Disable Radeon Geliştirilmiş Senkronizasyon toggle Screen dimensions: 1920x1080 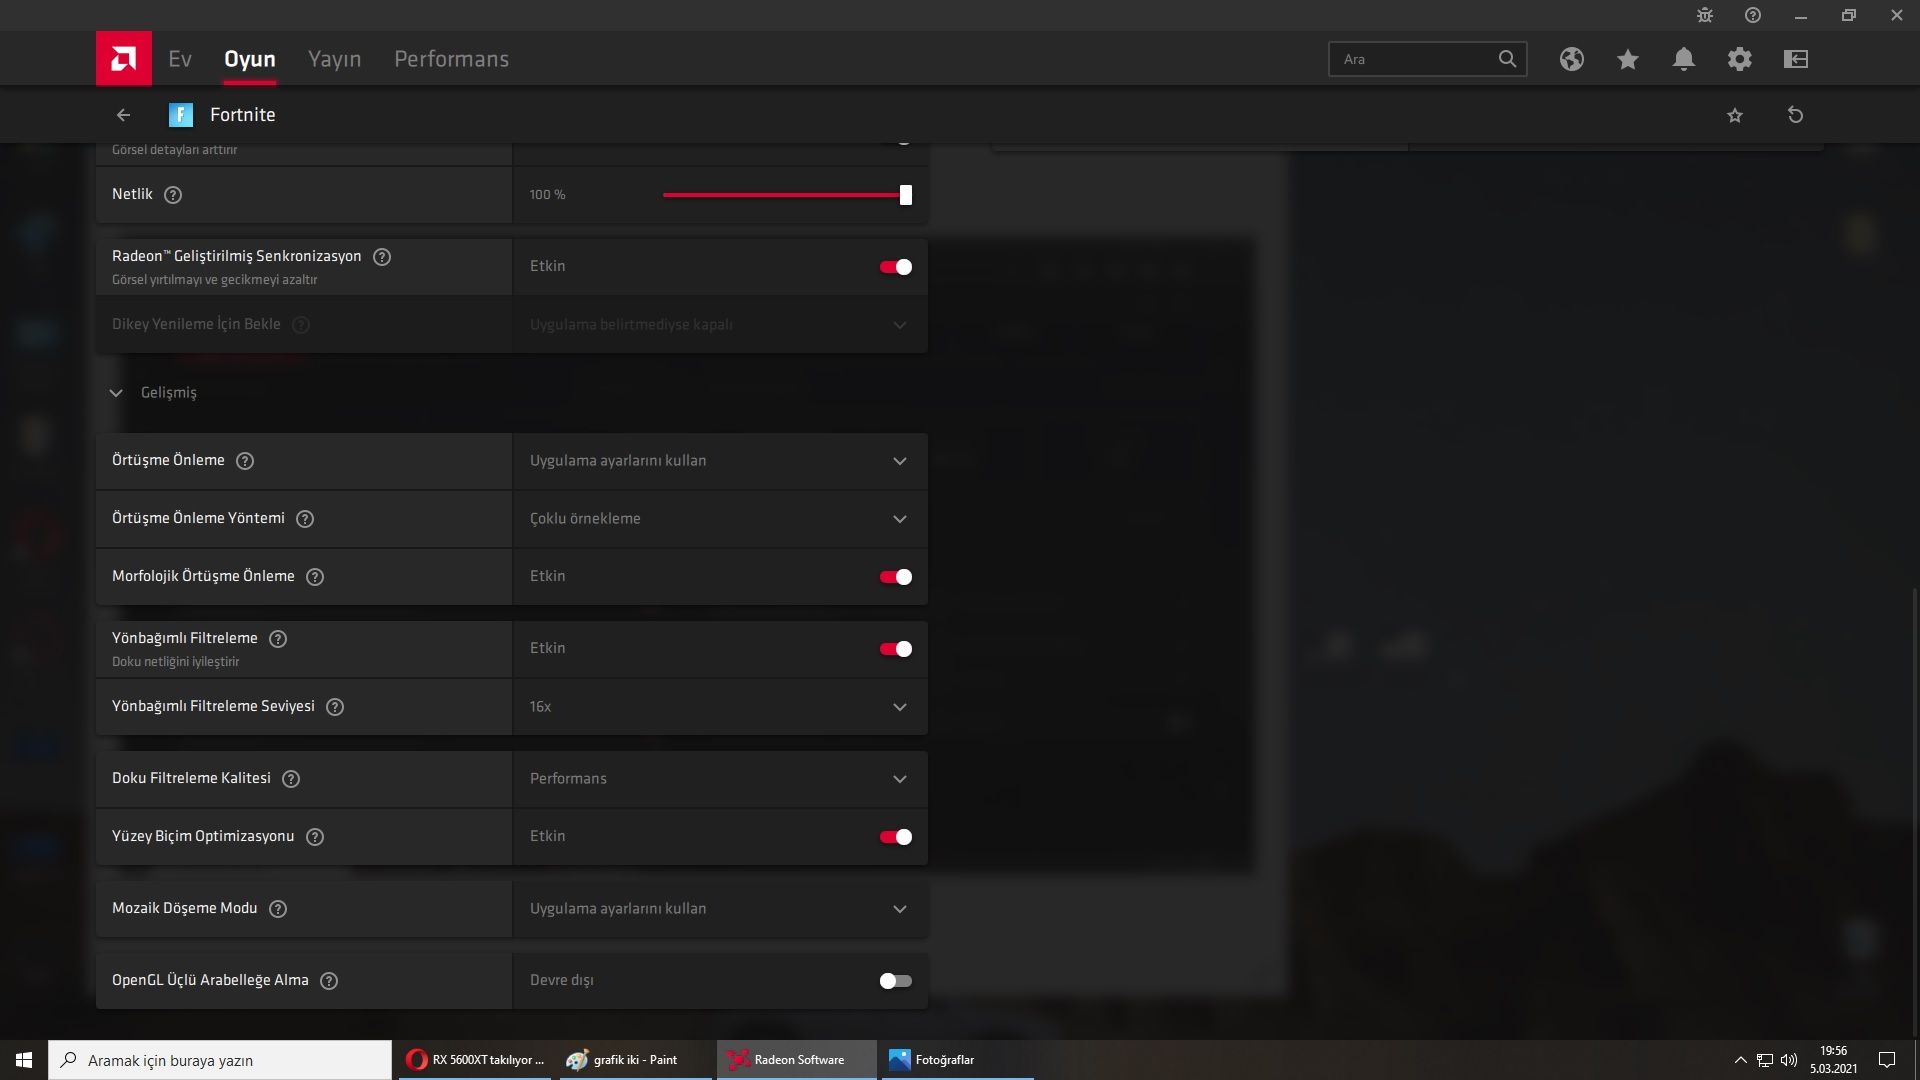click(895, 267)
